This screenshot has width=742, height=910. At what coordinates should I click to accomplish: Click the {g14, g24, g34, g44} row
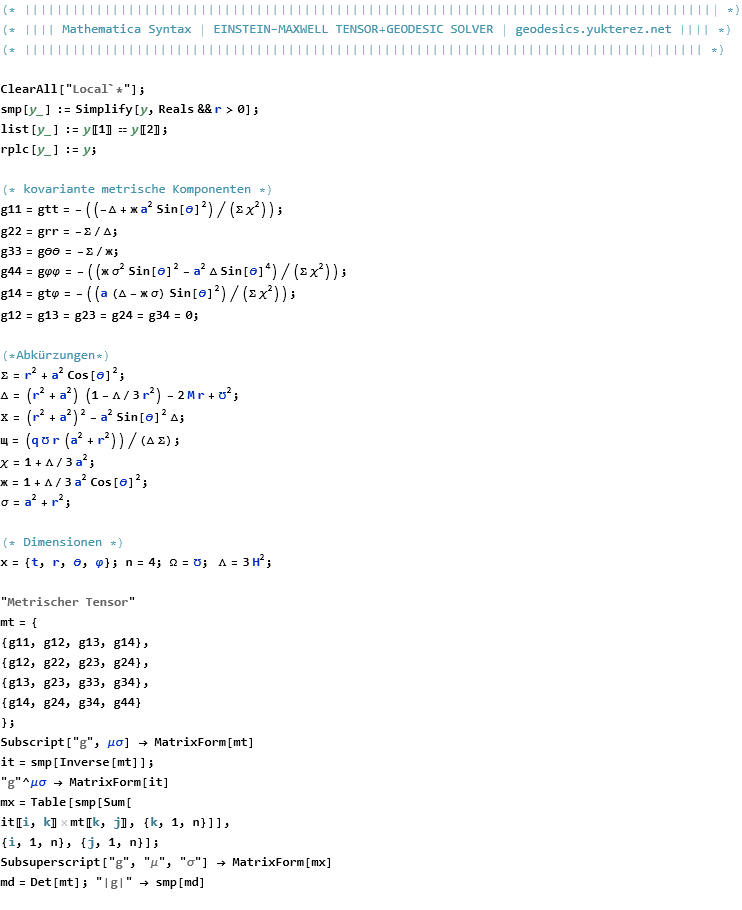click(71, 702)
